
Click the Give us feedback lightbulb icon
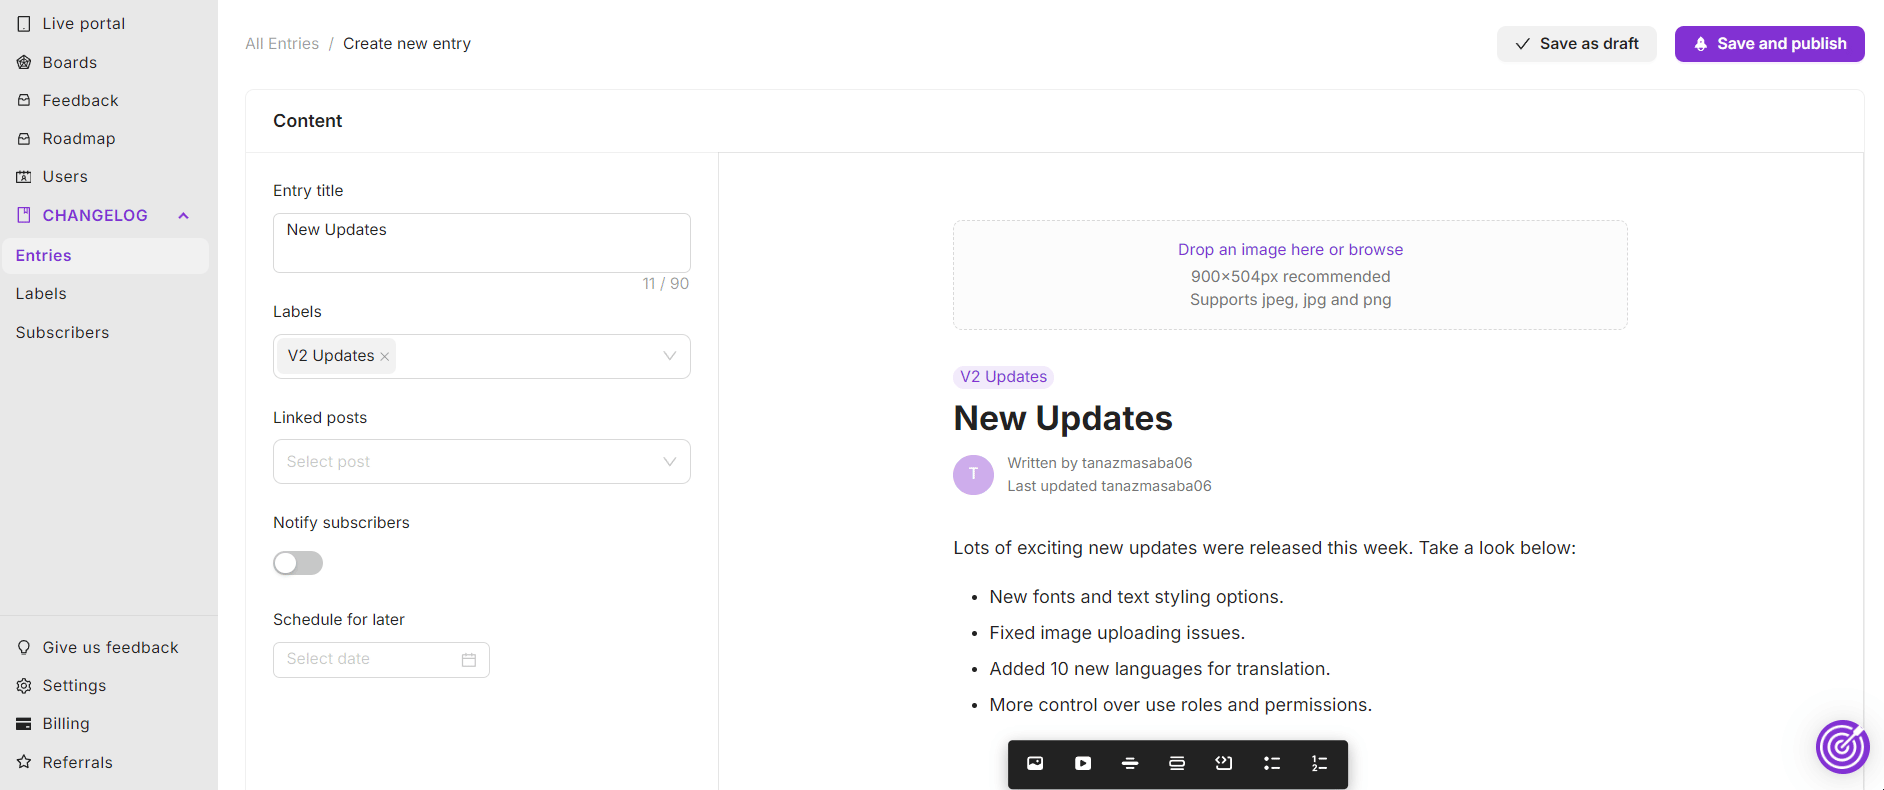(24, 647)
